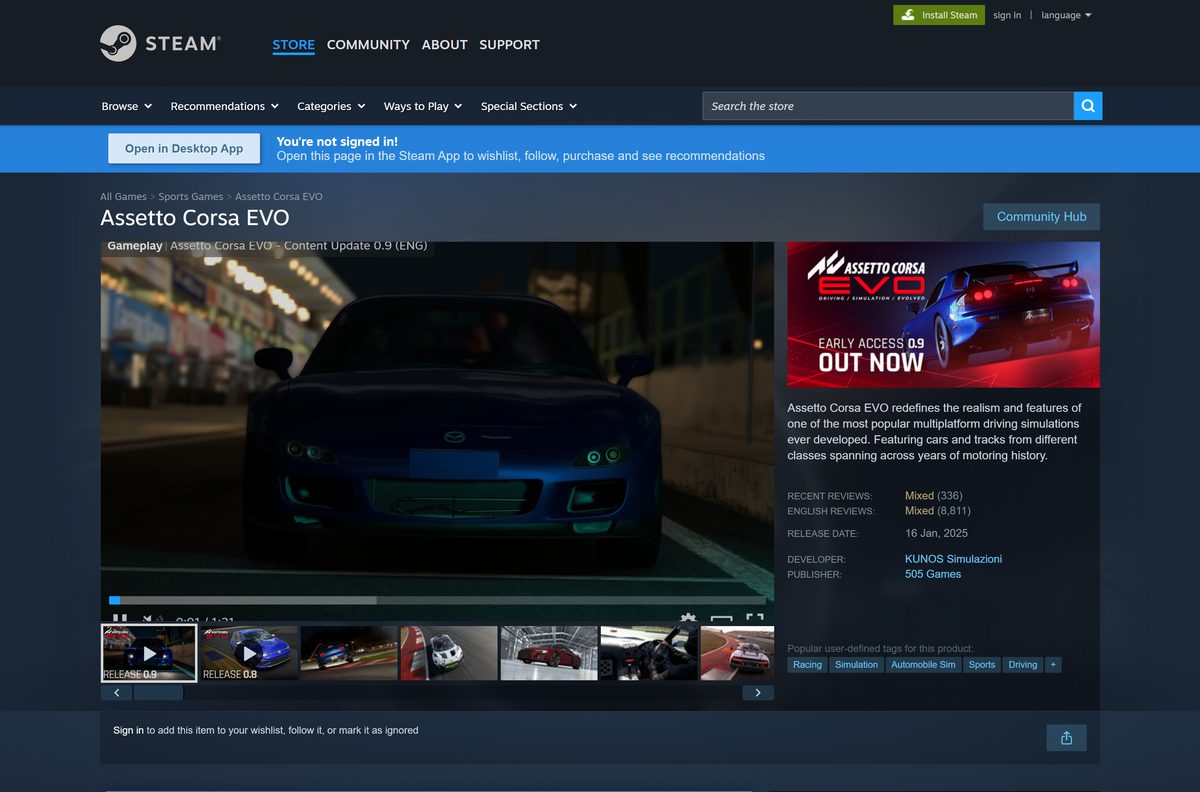Open the ABOUT tab
1200x792 pixels.
(x=444, y=44)
